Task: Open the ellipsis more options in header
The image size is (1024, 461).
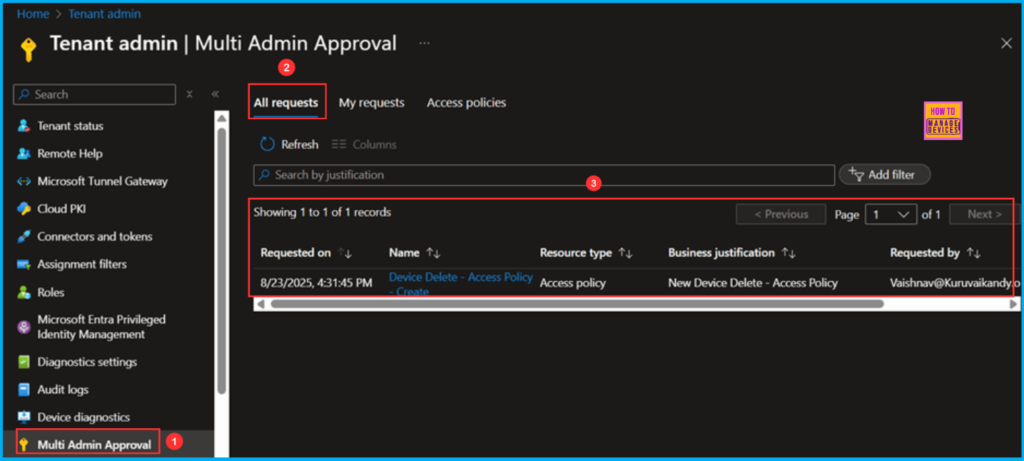Action: pos(424,44)
